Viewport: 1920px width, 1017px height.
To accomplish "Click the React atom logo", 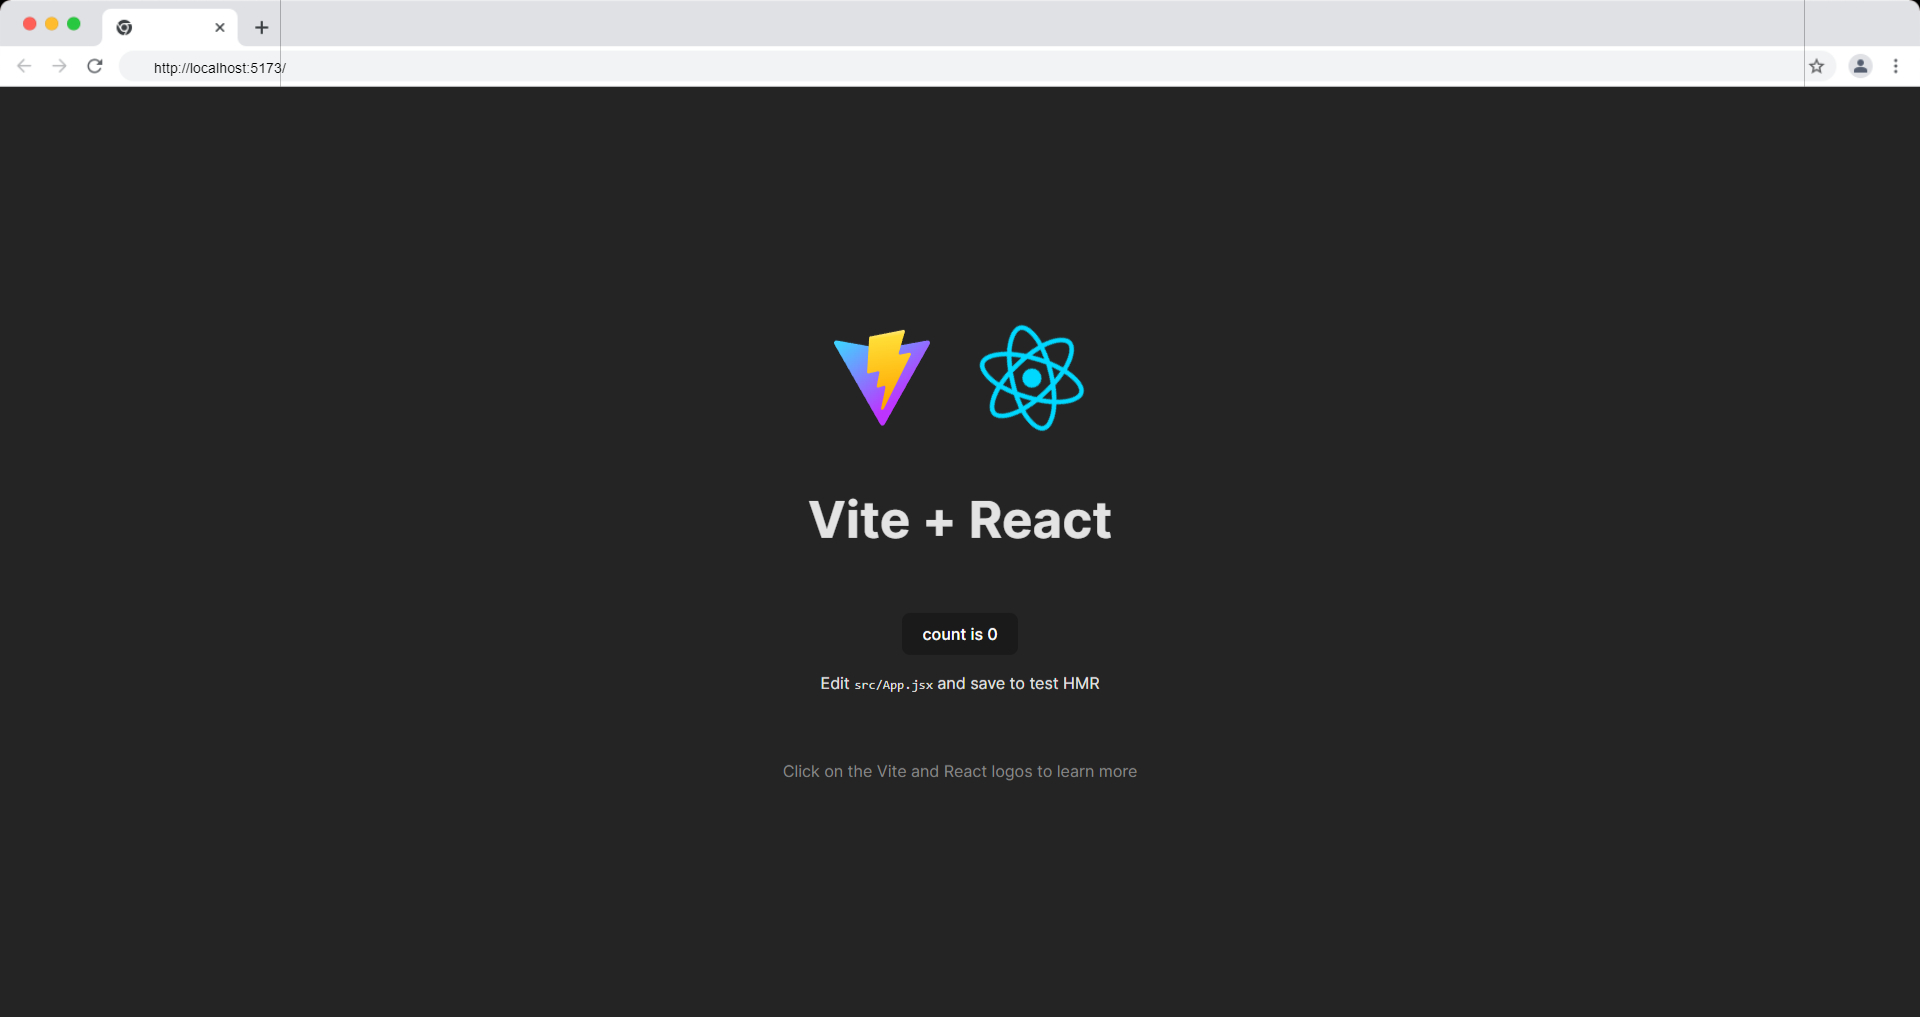I will [x=1032, y=378].
